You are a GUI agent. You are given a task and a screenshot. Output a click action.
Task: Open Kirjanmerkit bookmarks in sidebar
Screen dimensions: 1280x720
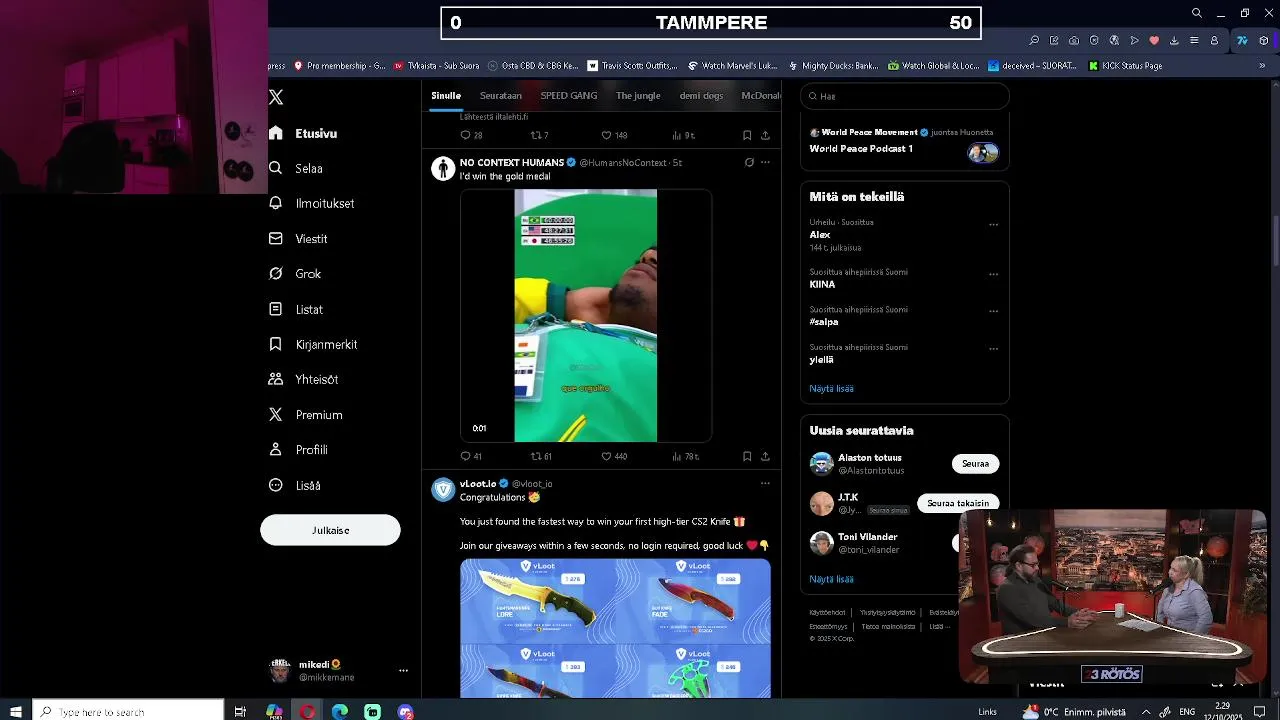pyautogui.click(x=313, y=344)
